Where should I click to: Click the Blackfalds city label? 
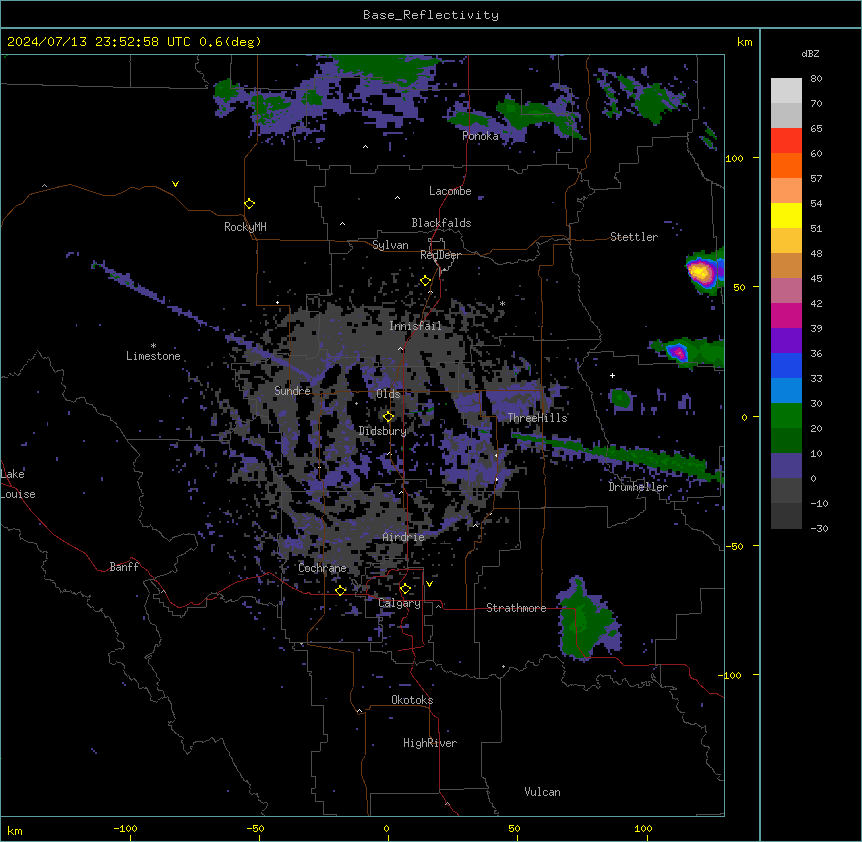pos(441,223)
